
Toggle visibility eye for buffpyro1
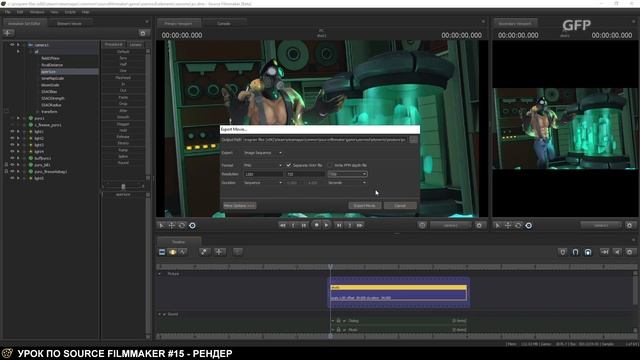coord(12,158)
